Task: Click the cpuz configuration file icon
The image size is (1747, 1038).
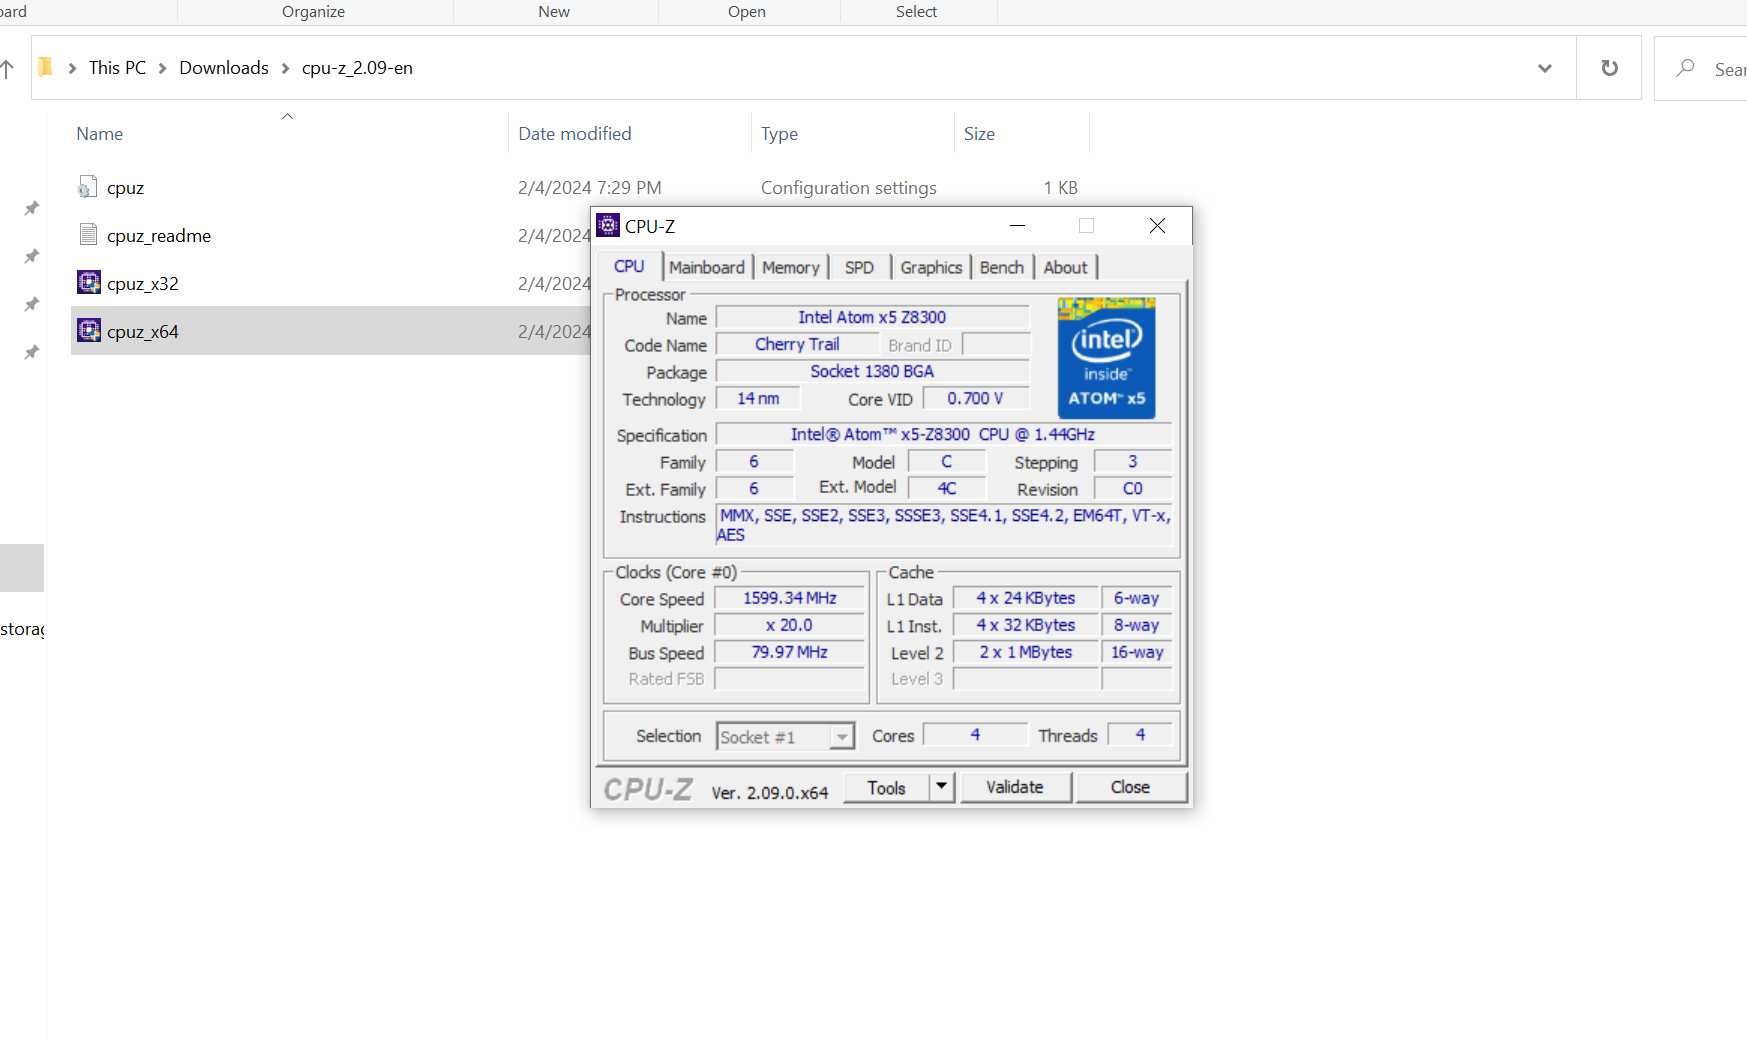Action: (x=88, y=187)
